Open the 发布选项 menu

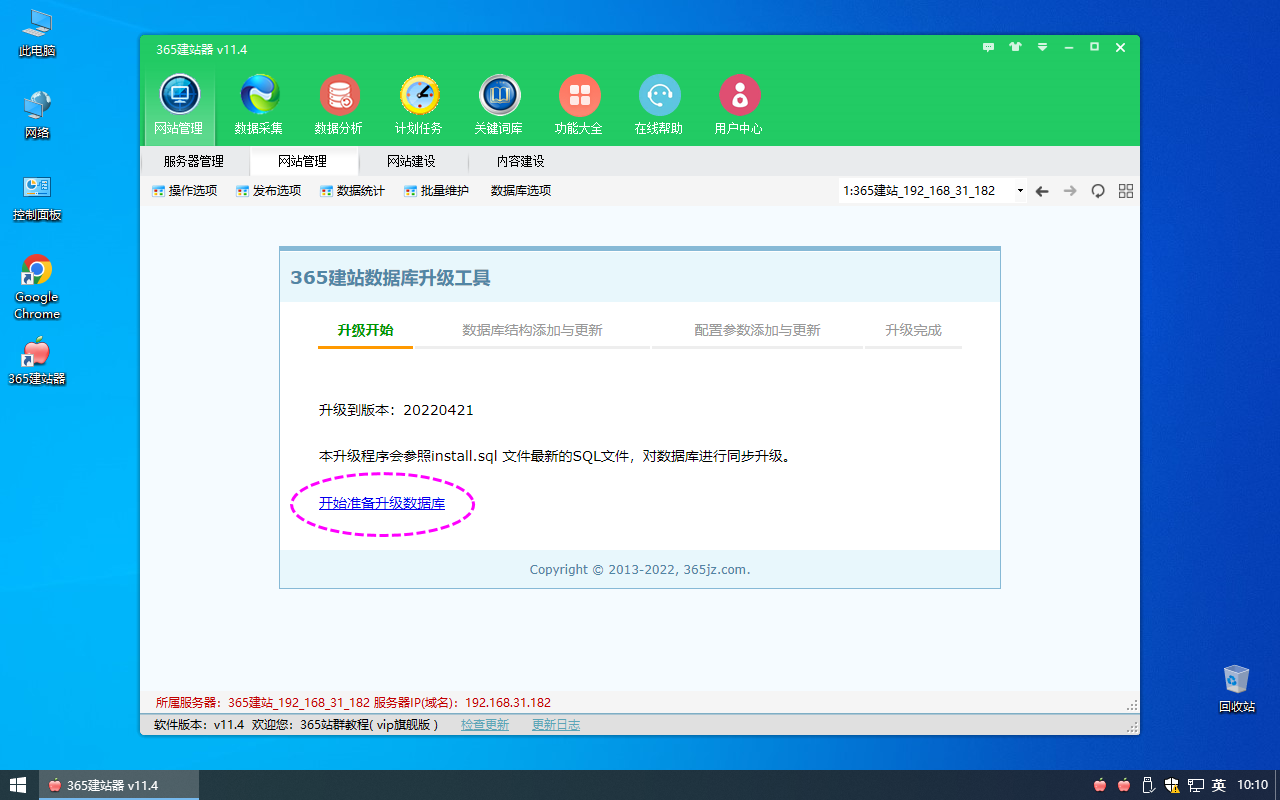click(x=269, y=191)
